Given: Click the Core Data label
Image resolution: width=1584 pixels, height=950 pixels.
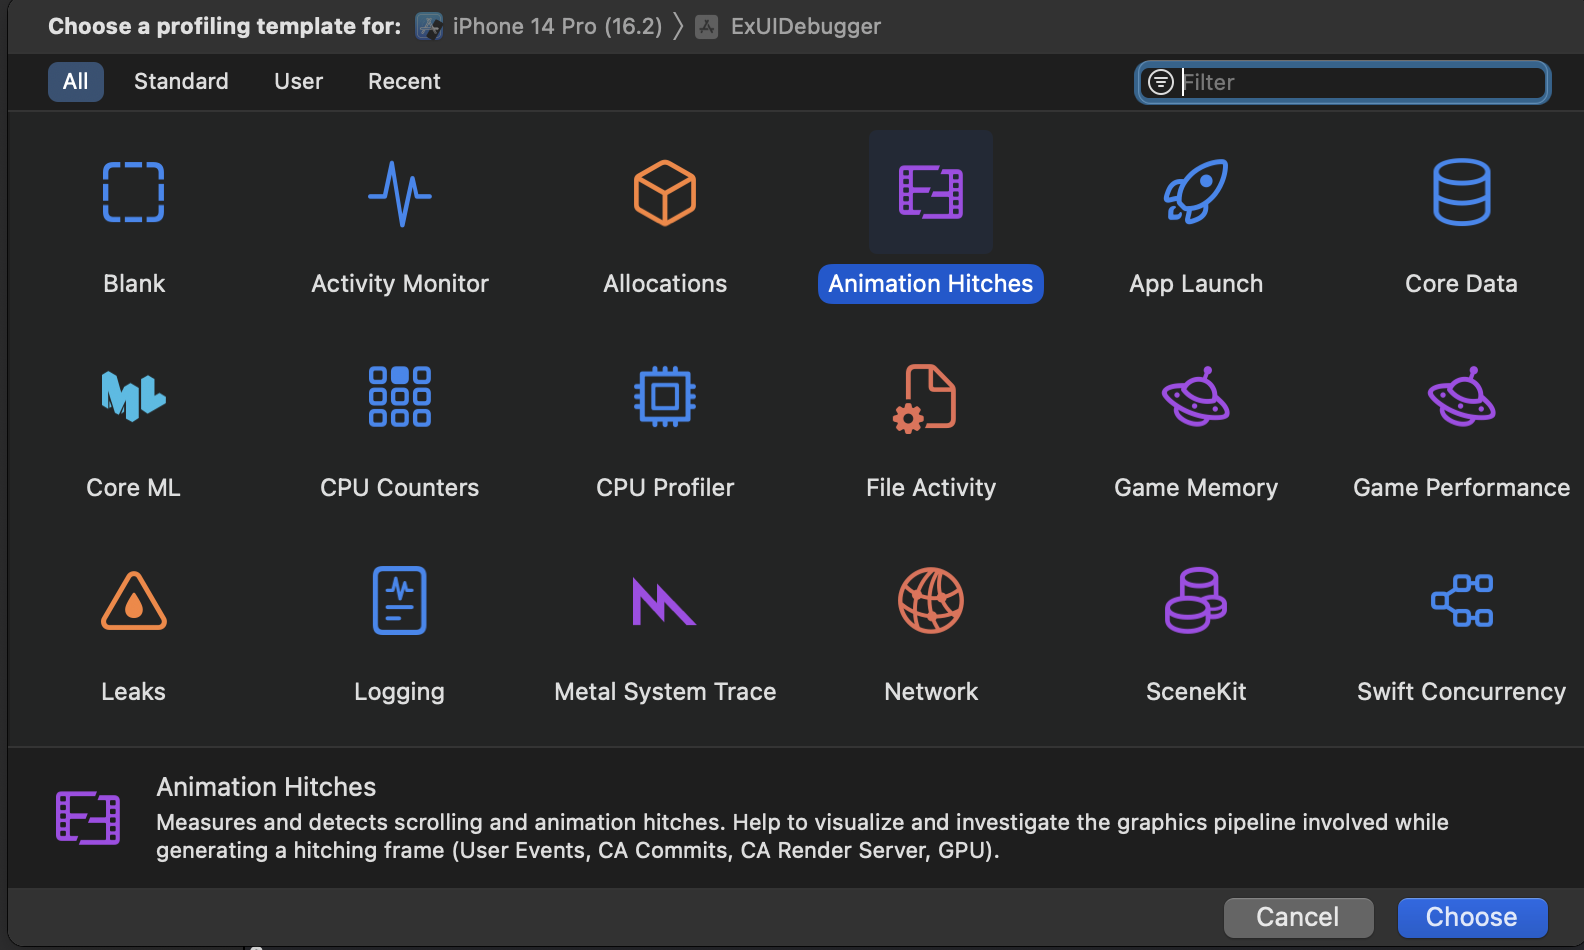Looking at the screenshot, I should 1462,284.
